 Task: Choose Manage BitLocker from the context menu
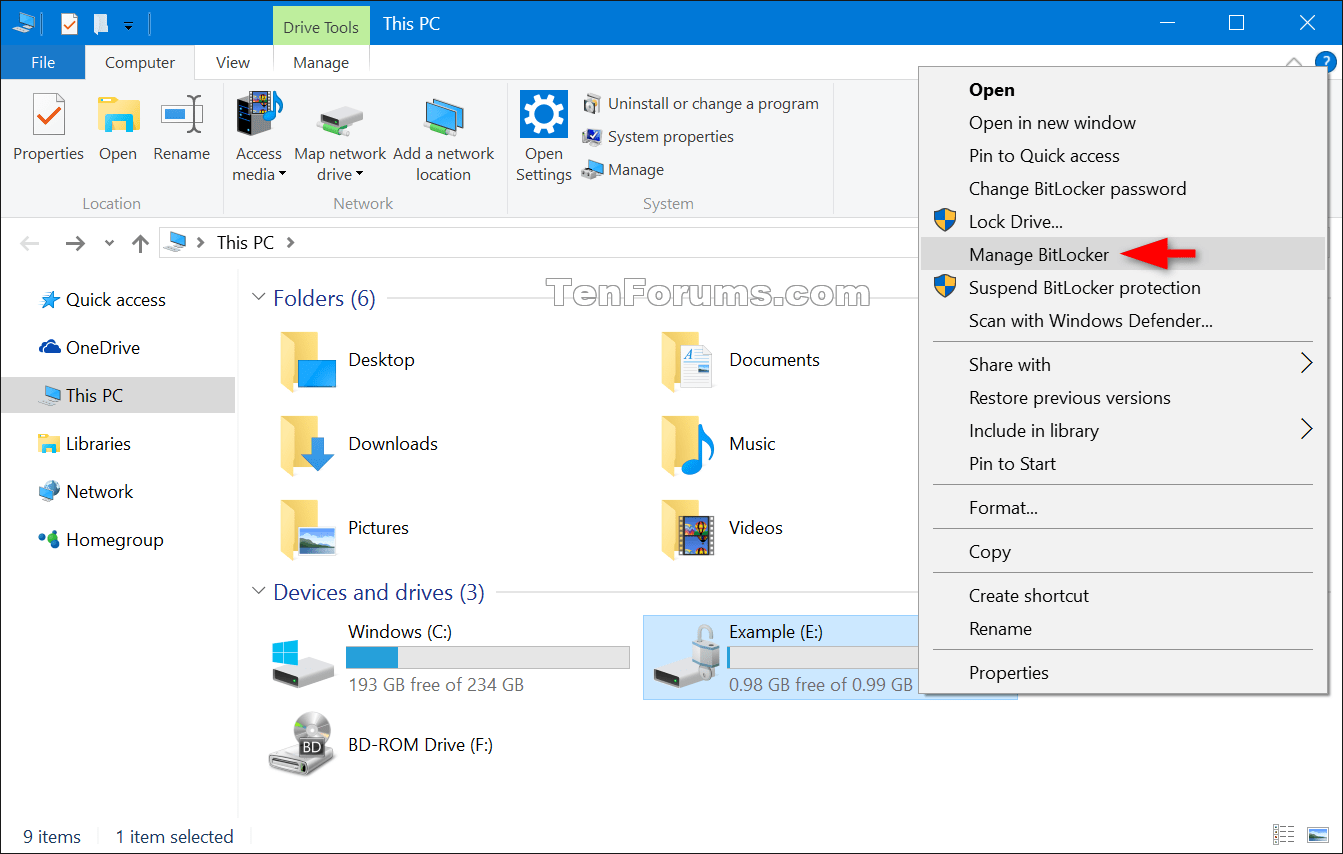(x=1039, y=254)
